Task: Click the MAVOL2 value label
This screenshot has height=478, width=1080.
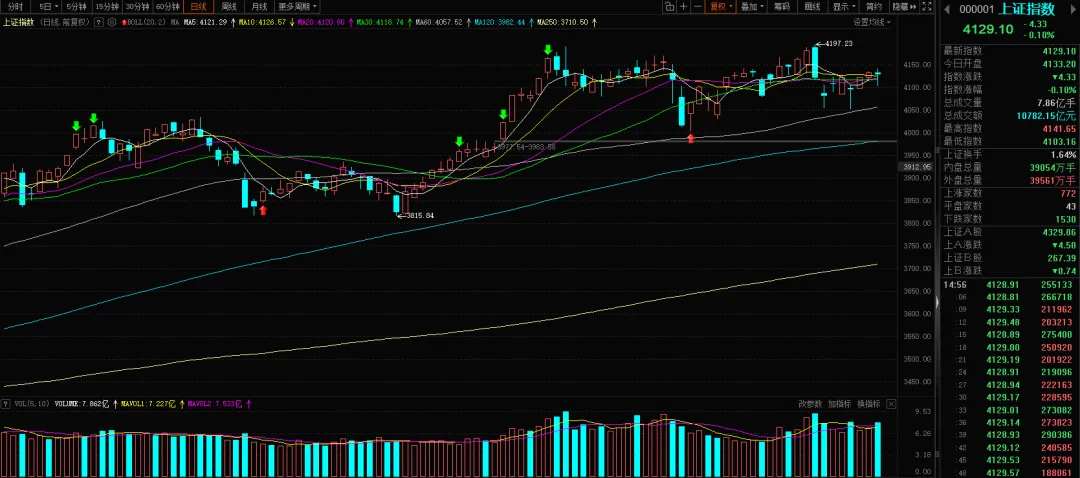Action: point(215,404)
